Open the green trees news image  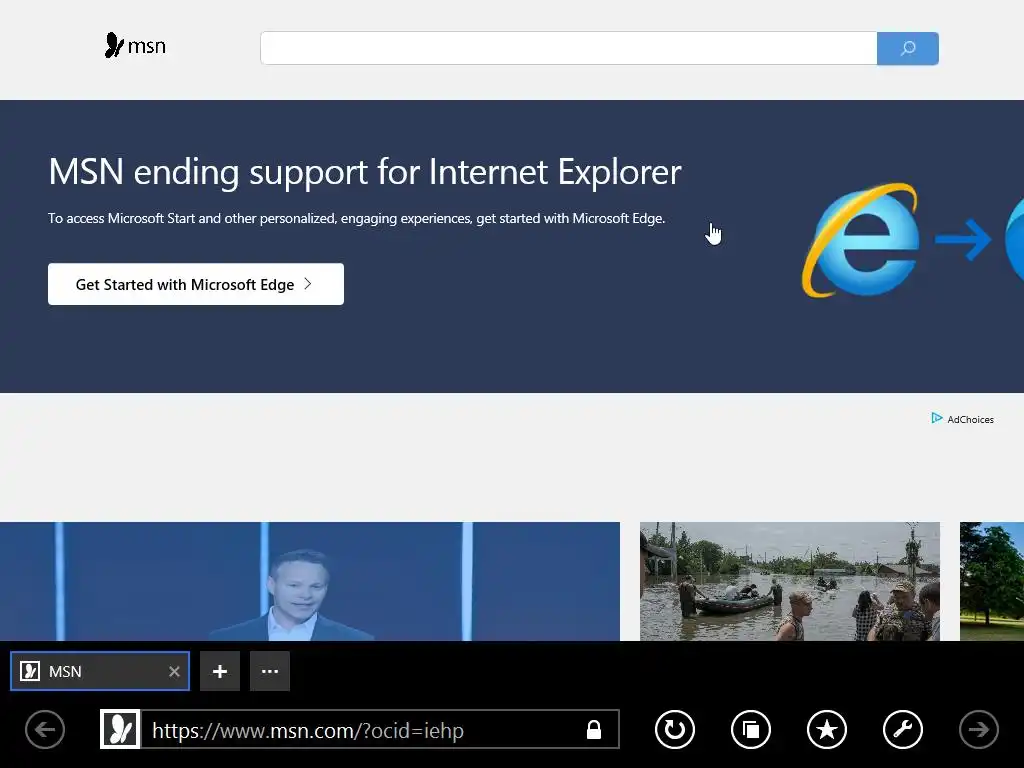pos(991,581)
